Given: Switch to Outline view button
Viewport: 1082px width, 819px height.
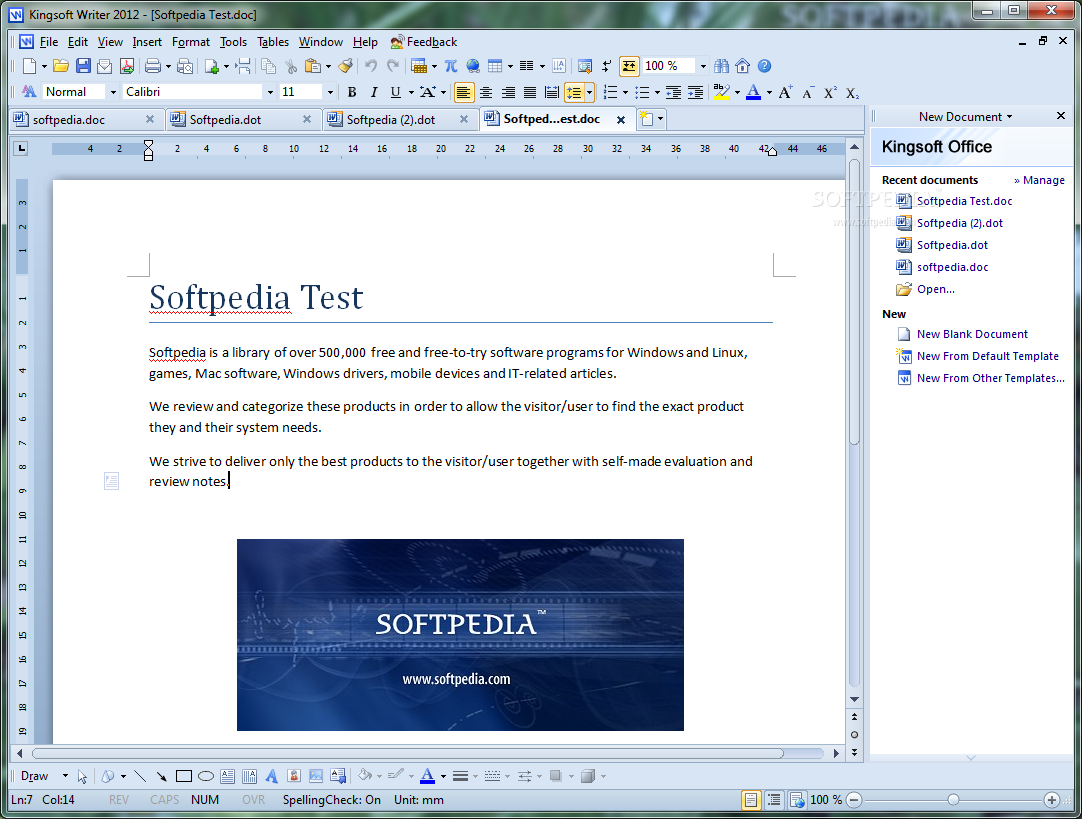Looking at the screenshot, I should coord(774,800).
